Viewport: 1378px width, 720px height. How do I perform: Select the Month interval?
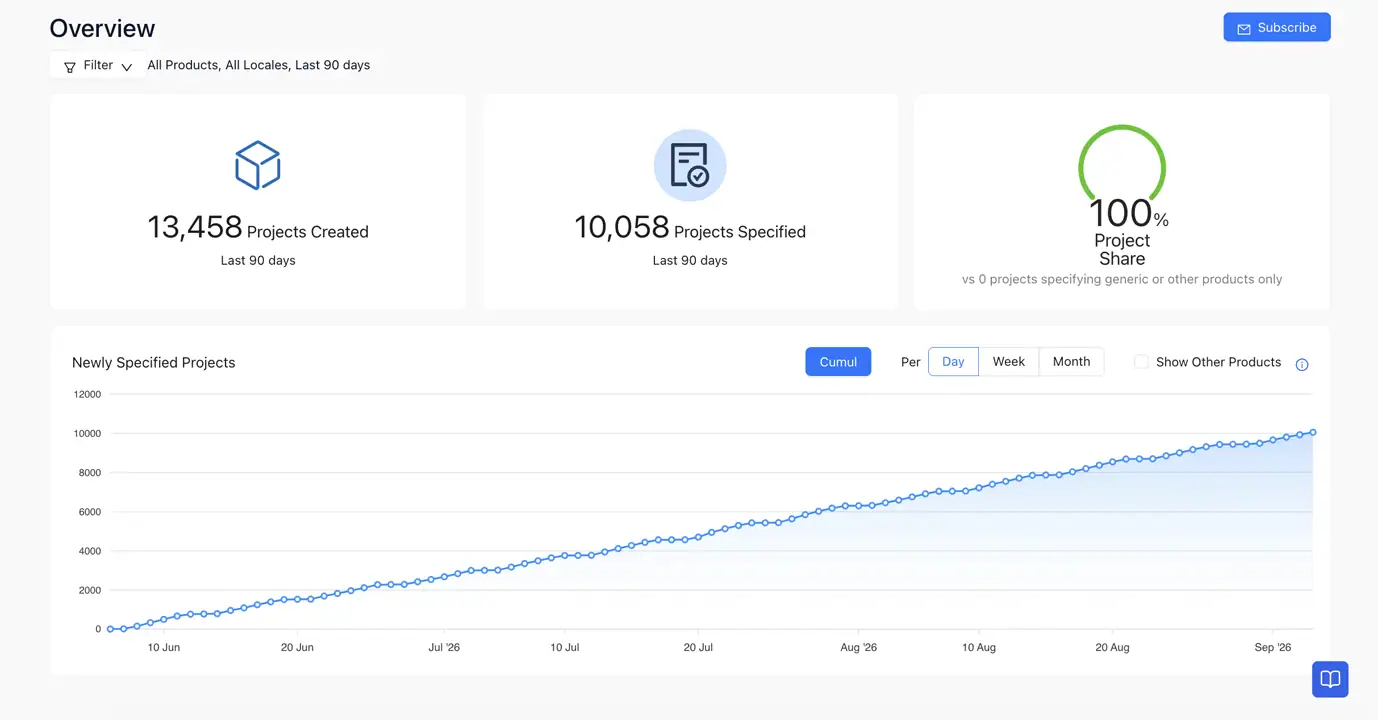[1071, 361]
